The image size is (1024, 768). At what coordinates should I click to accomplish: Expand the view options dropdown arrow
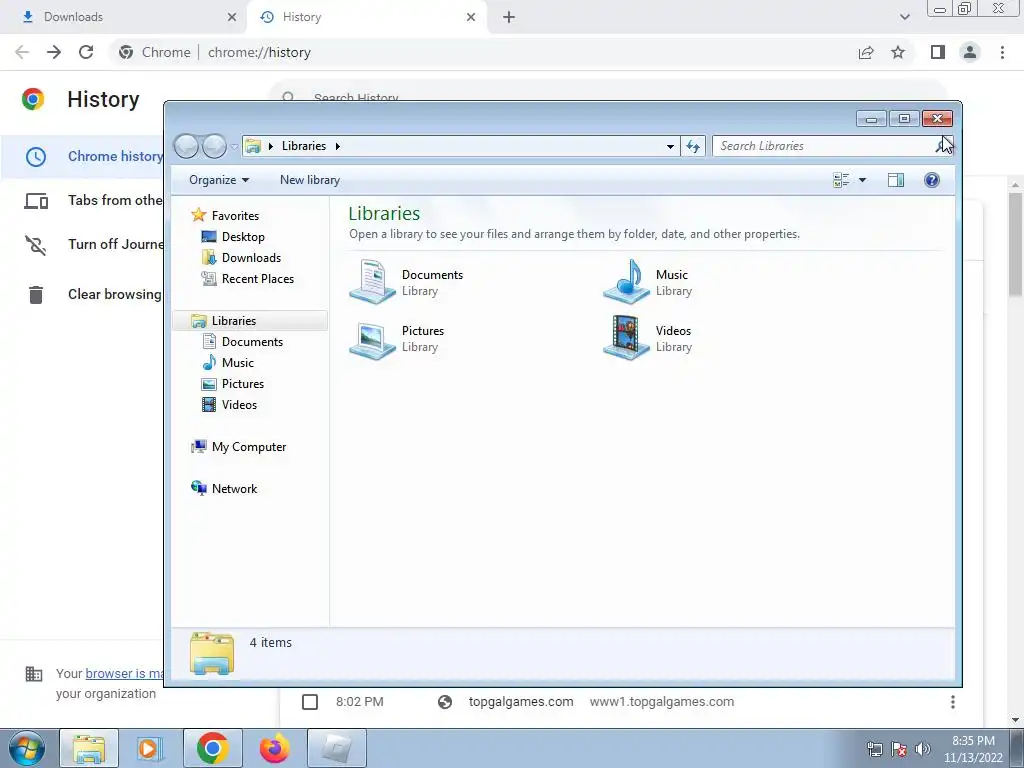(862, 180)
